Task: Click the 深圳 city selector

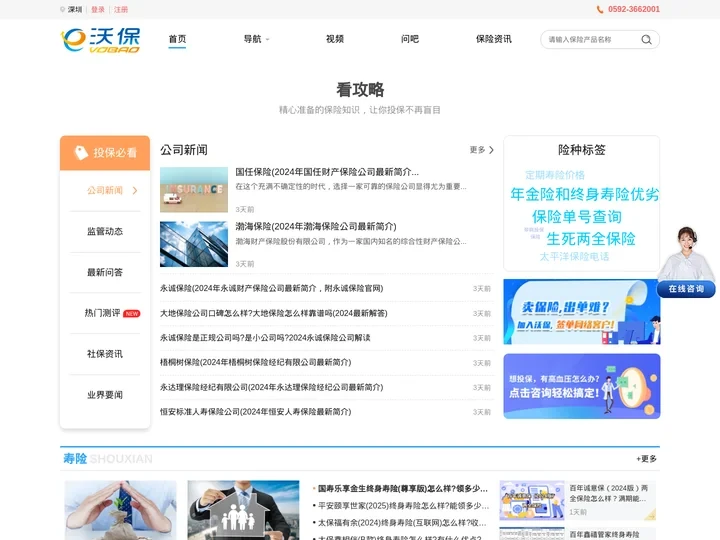Action: (x=75, y=9)
